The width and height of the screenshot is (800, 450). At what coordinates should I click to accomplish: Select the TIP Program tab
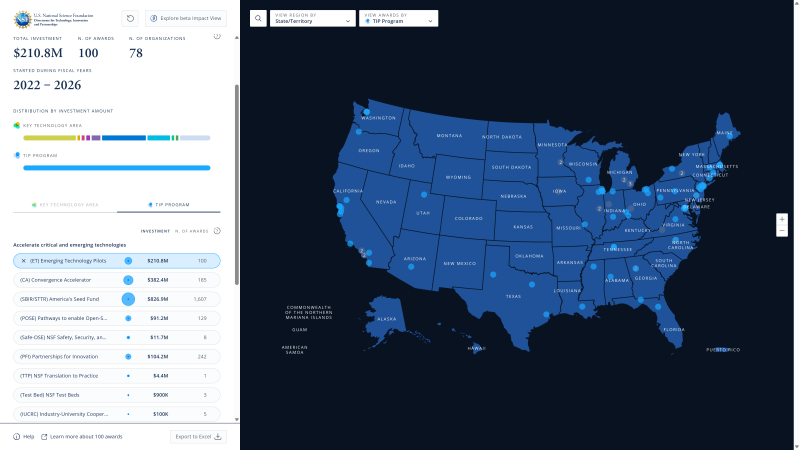tap(168, 204)
